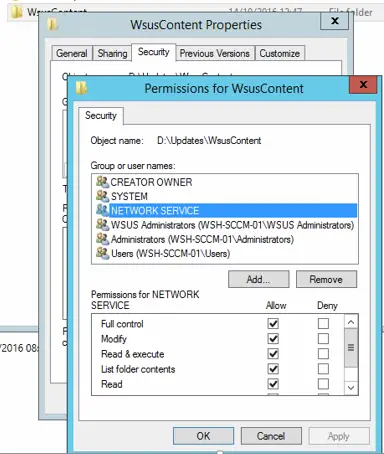Select Security tab in Permissions dialog
384x454 pixels.
101,116
